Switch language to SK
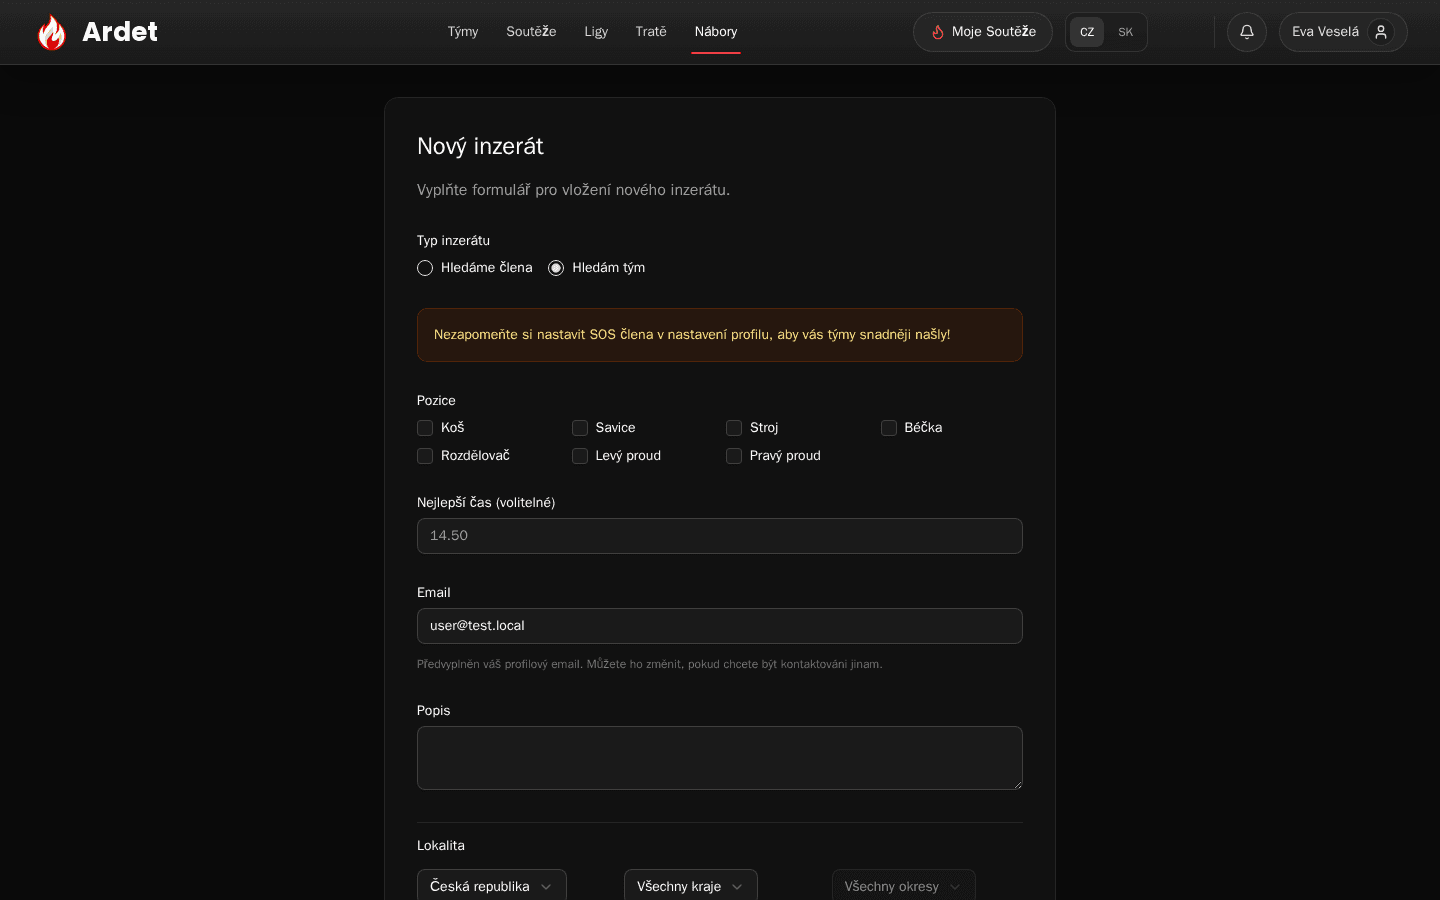Image resolution: width=1440 pixels, height=900 pixels. [1125, 32]
